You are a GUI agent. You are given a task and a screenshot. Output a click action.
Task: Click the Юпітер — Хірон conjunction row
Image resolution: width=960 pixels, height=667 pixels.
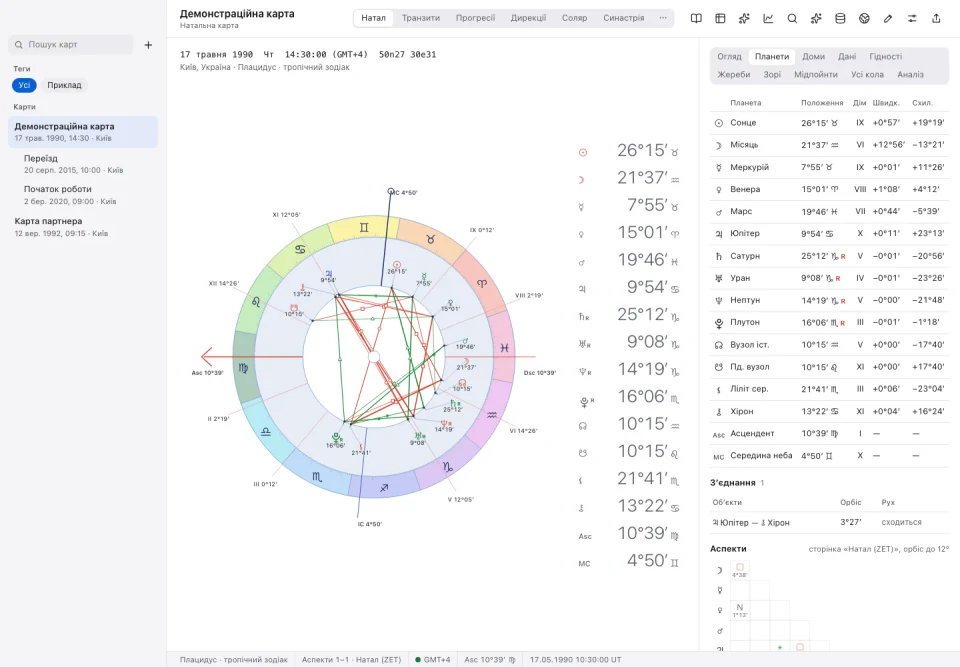point(830,522)
